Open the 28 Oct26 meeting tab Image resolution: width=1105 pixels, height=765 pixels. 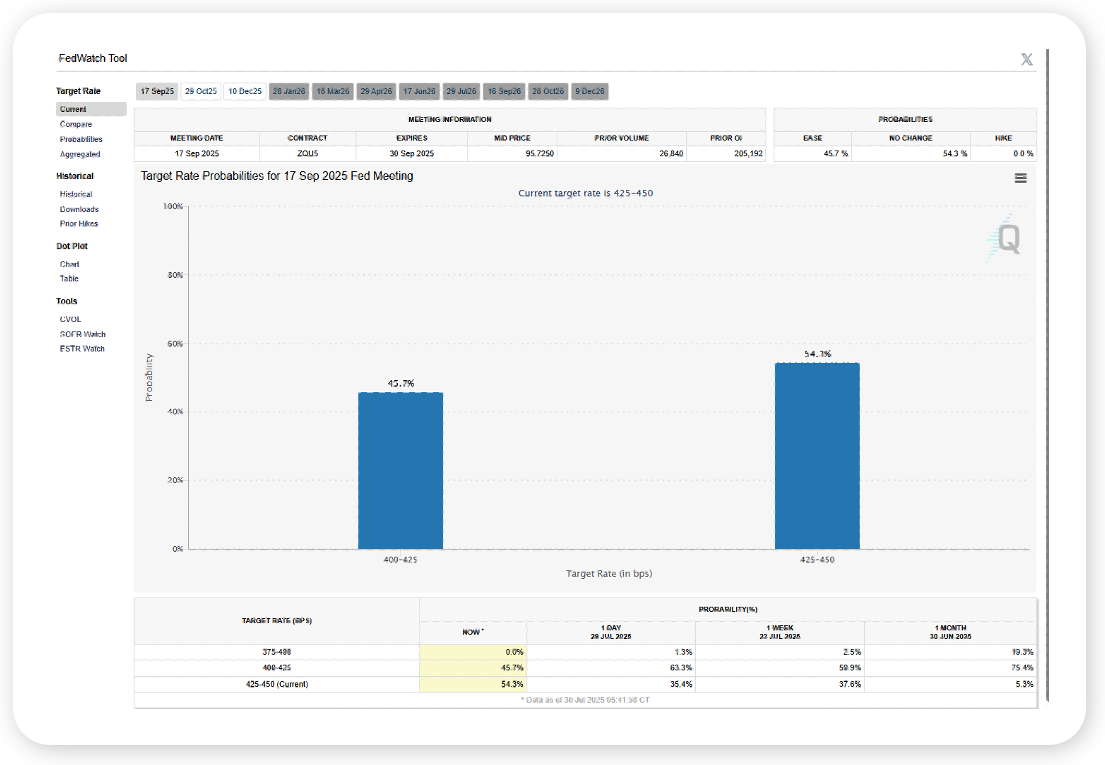point(548,92)
